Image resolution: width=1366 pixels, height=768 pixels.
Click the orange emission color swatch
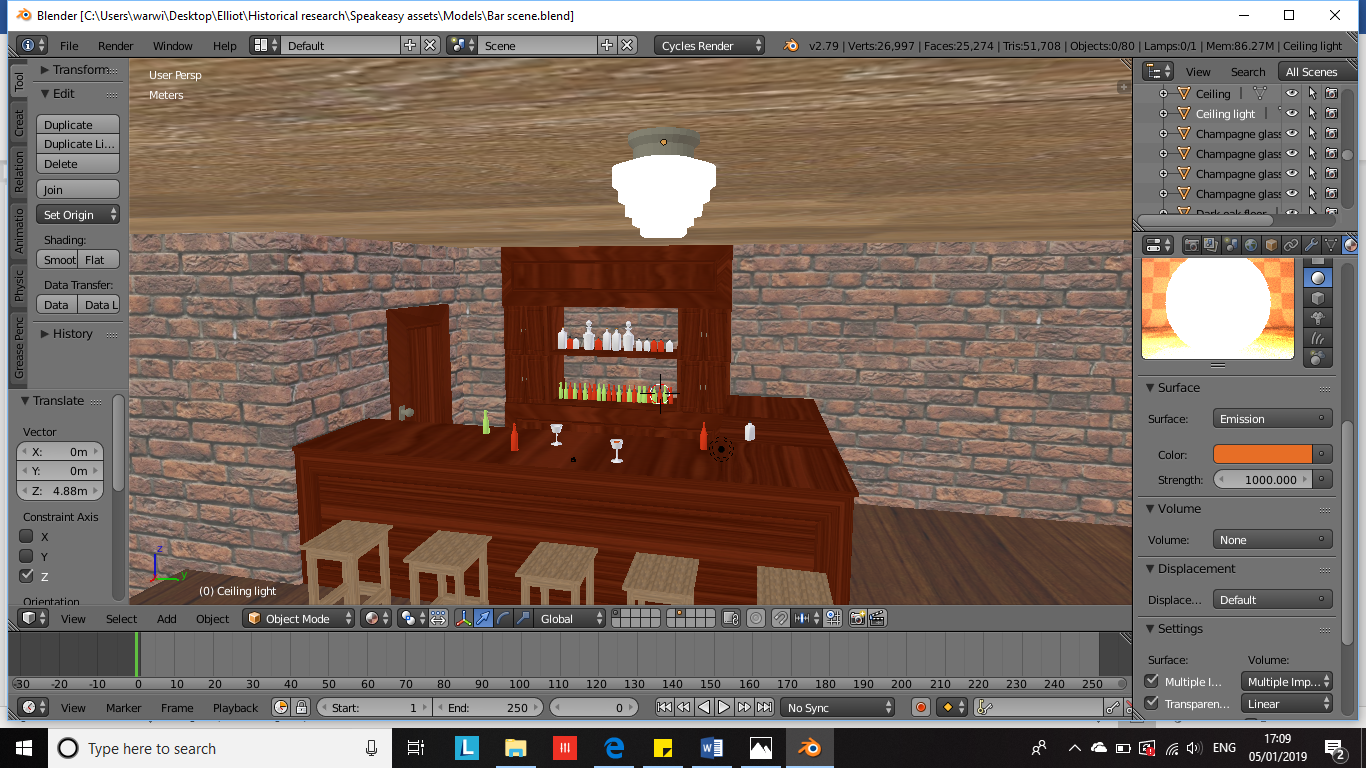(1262, 455)
